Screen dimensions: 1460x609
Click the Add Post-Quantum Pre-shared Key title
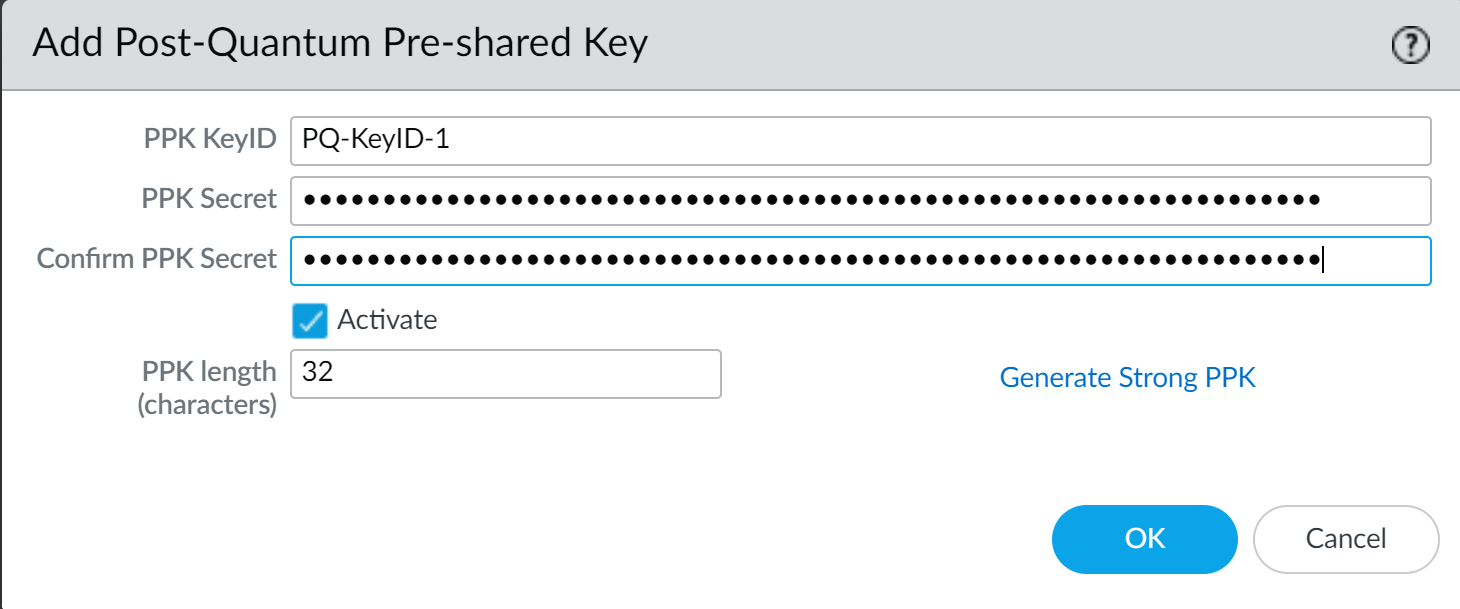click(x=340, y=44)
